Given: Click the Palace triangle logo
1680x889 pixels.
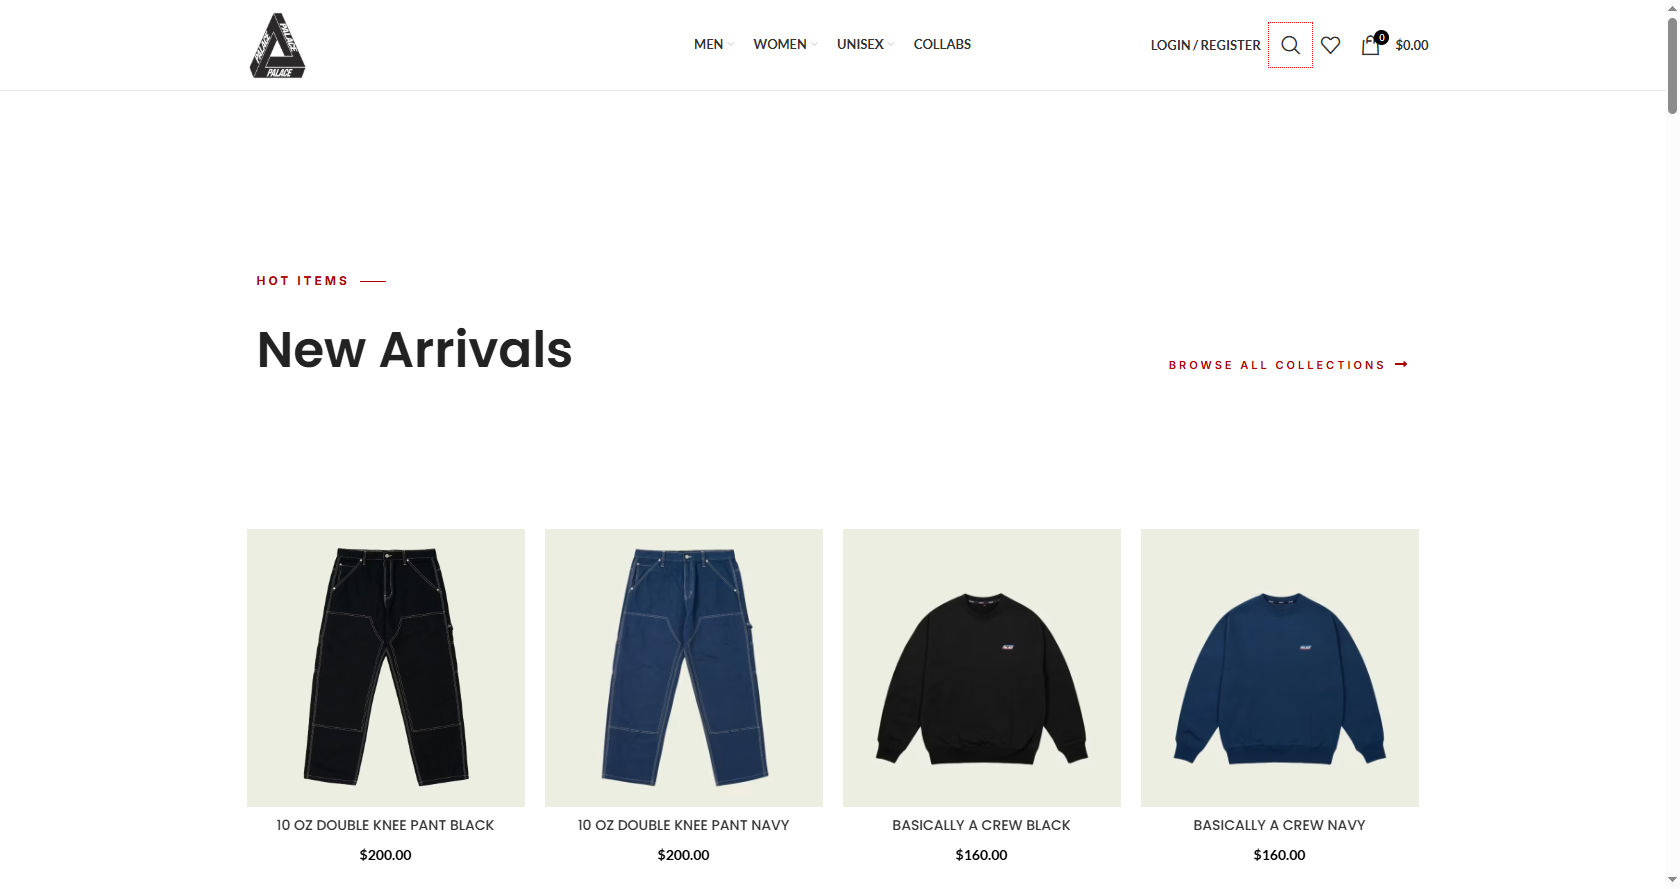Looking at the screenshot, I should click(x=277, y=45).
